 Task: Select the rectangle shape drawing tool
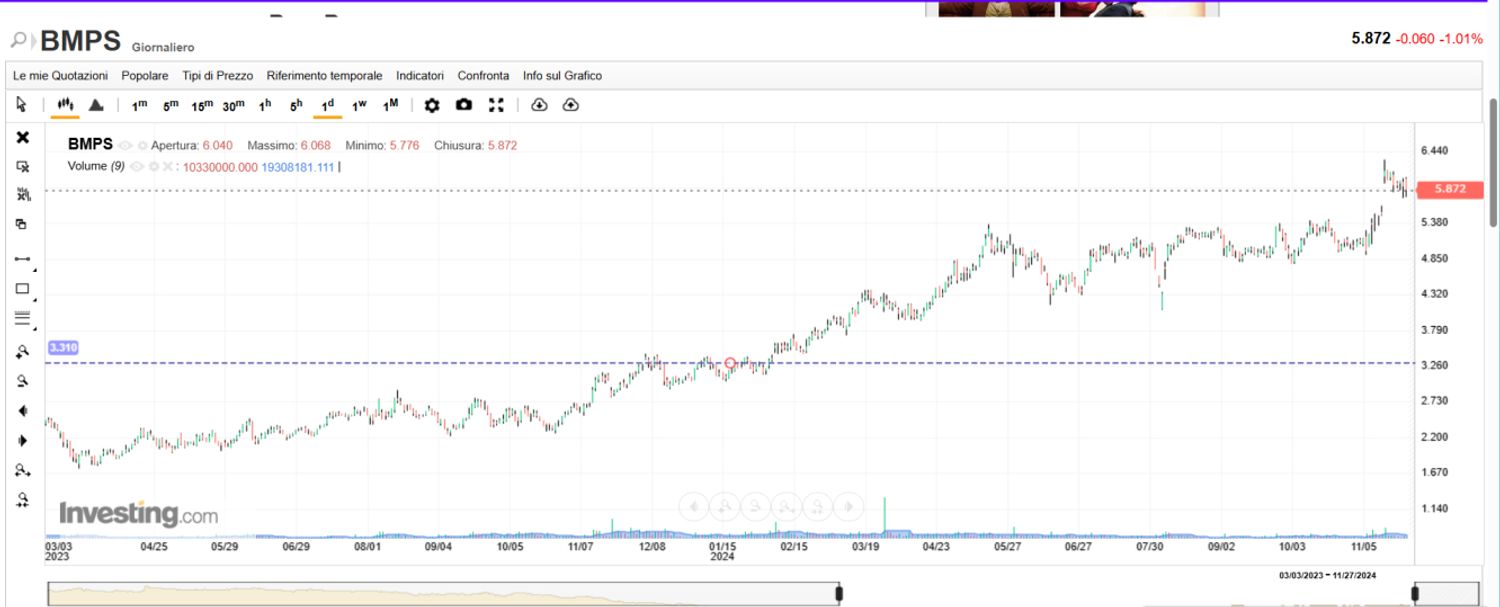click(22, 289)
